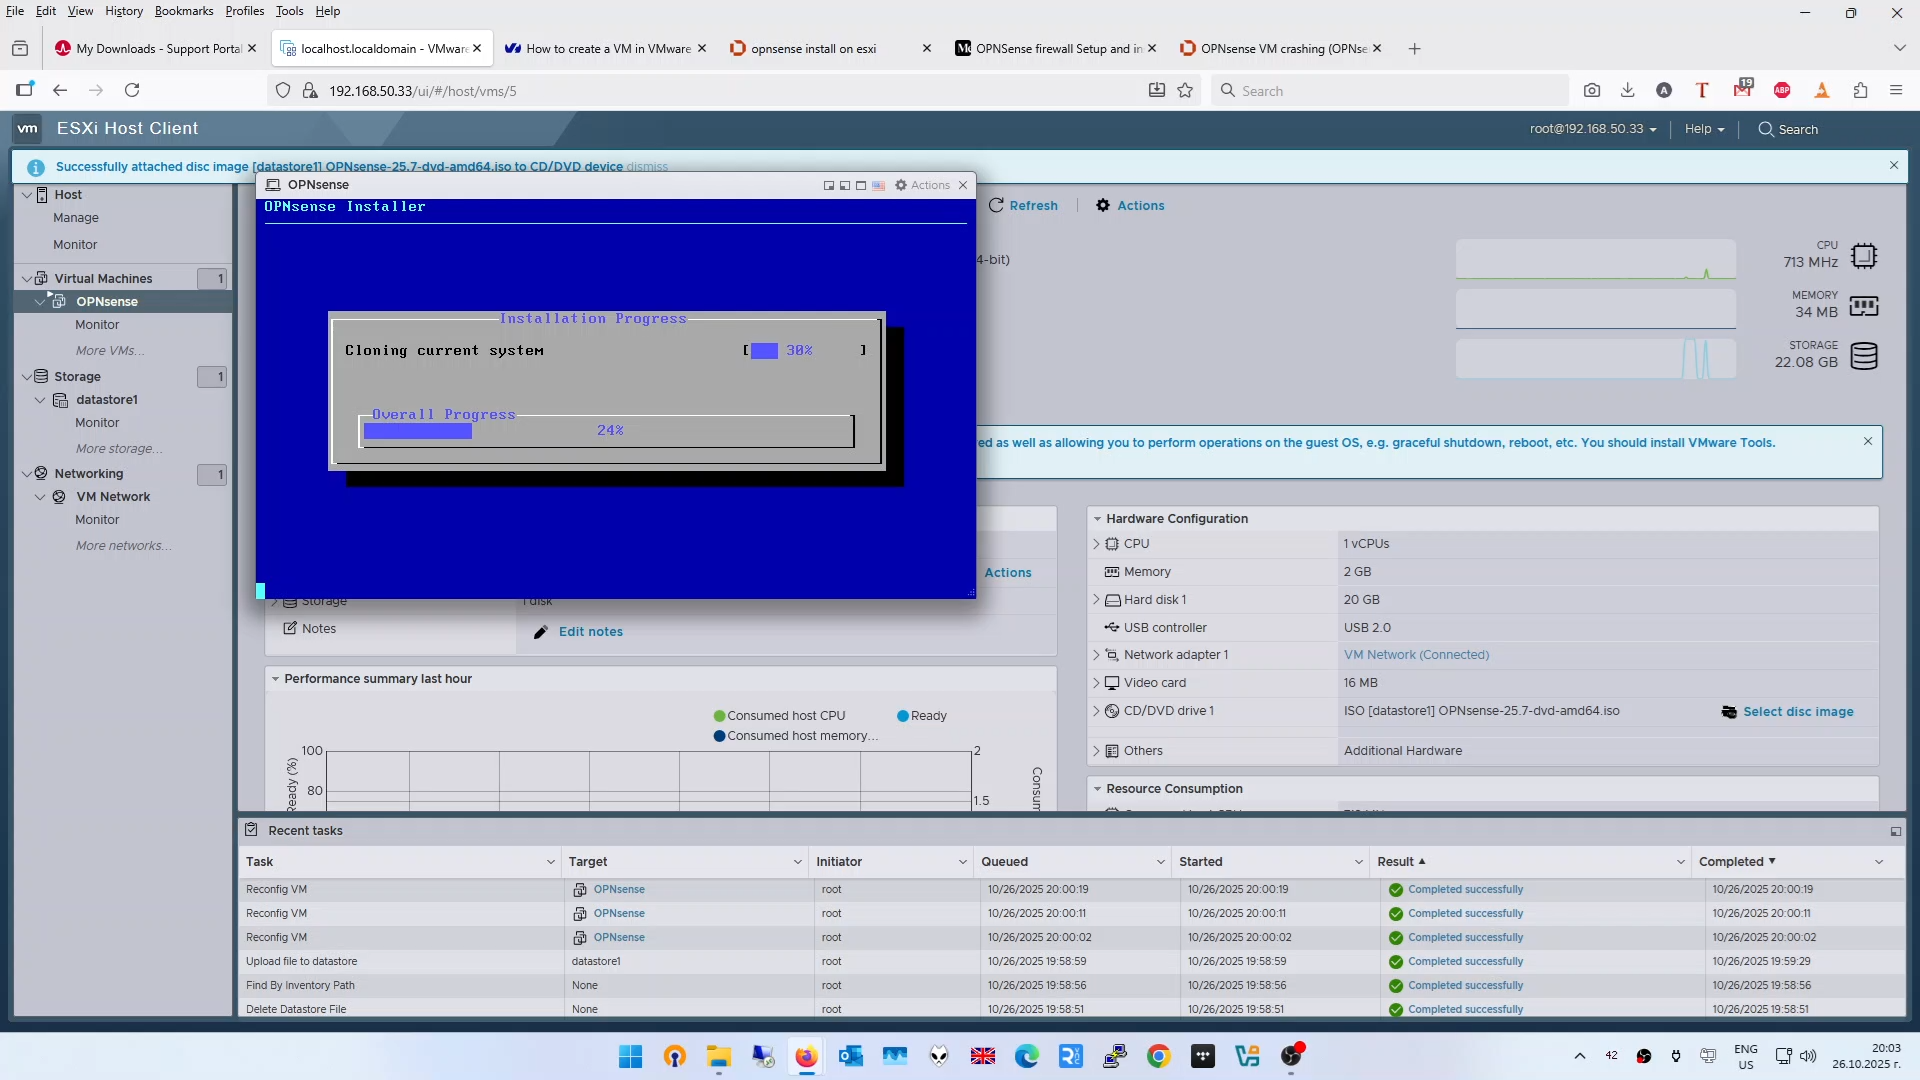
Task: Open root@192.168.50.33 user dropdown
Action: (x=1593, y=129)
